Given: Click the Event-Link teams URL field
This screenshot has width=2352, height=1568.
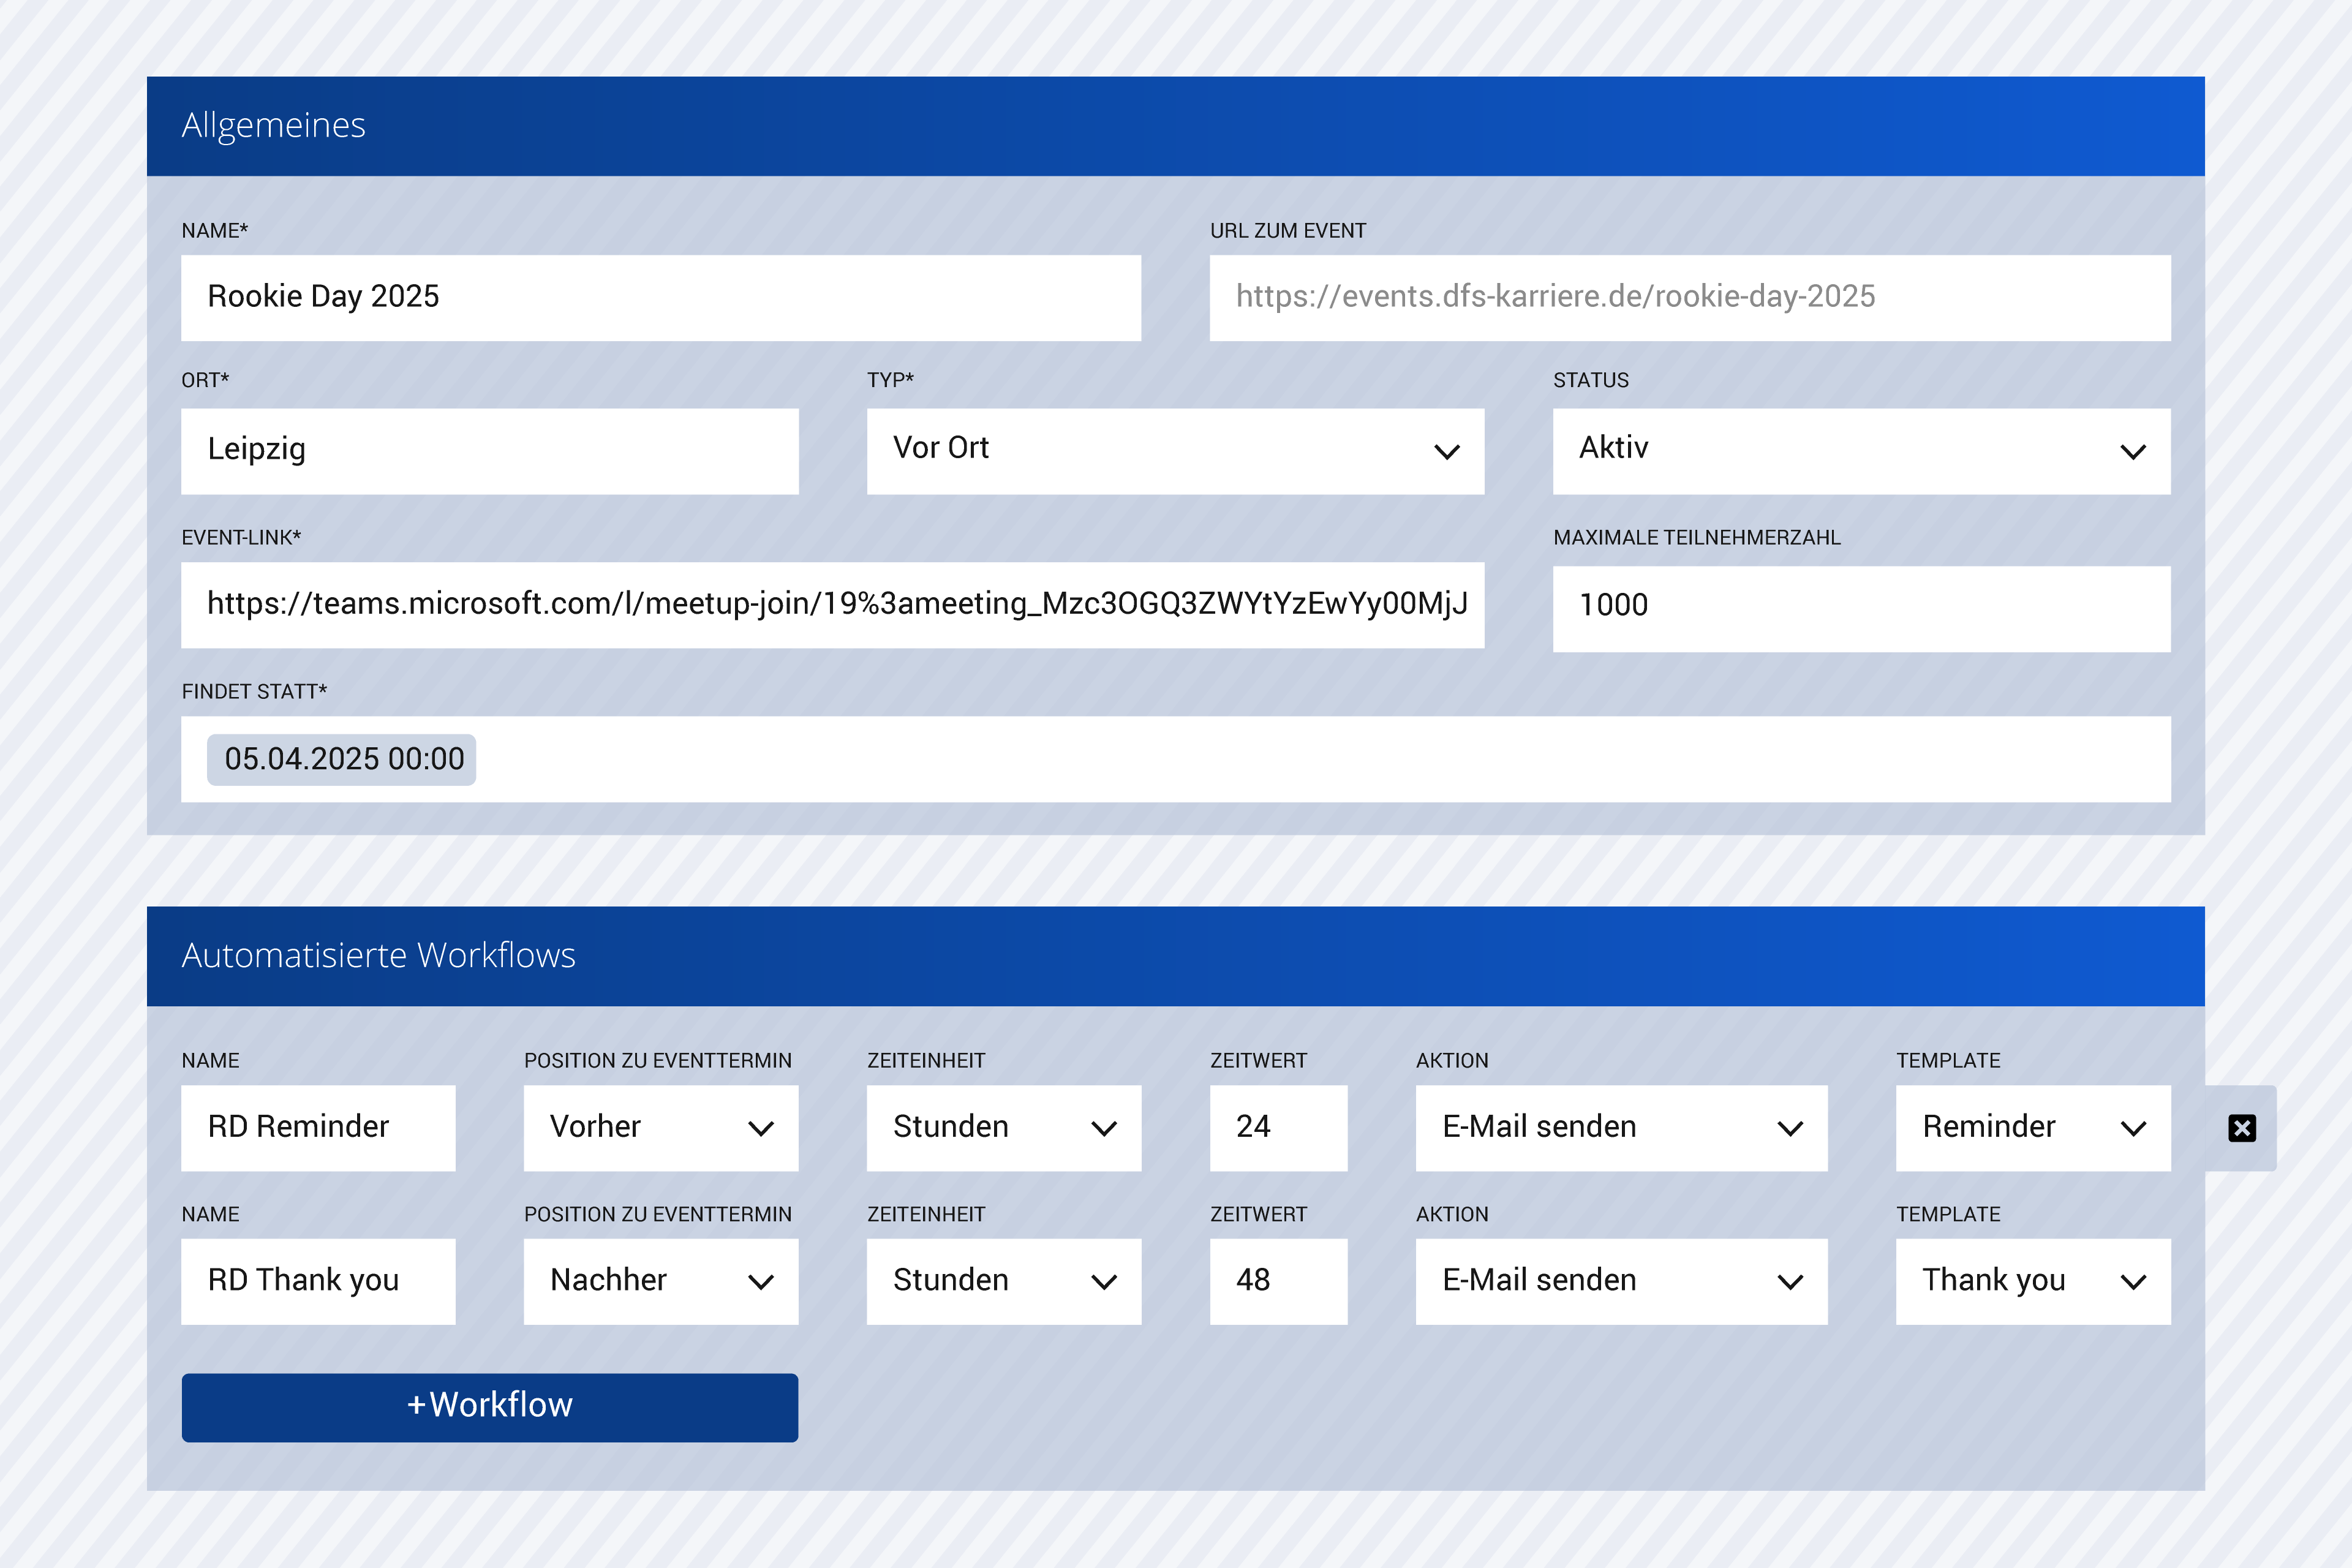Looking at the screenshot, I should click(x=832, y=604).
